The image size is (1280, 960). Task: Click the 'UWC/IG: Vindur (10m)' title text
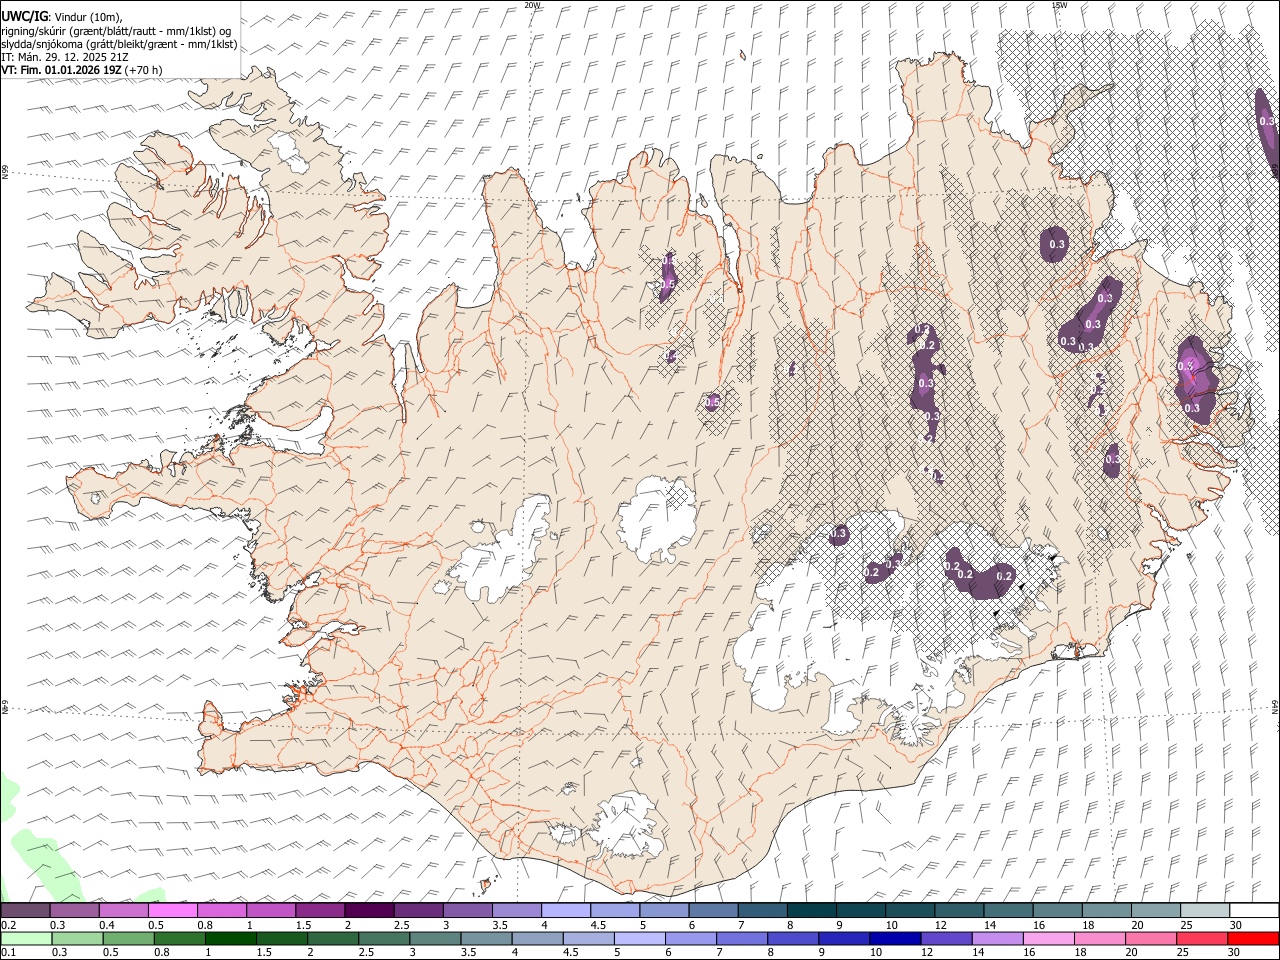coord(62,17)
